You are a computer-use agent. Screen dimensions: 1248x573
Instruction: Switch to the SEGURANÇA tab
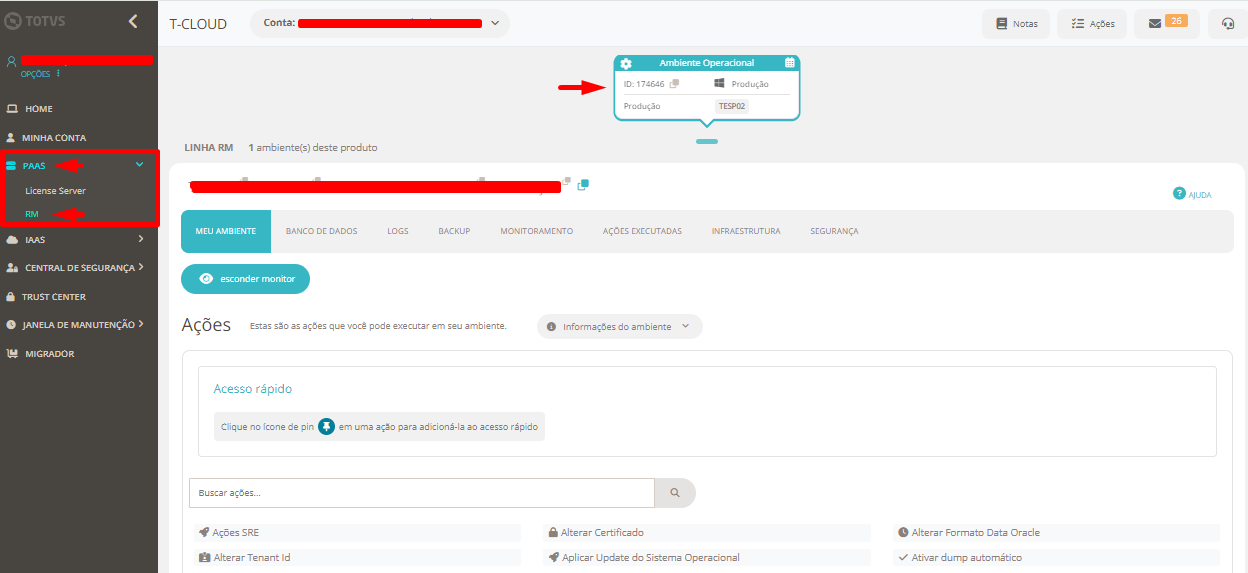click(834, 231)
